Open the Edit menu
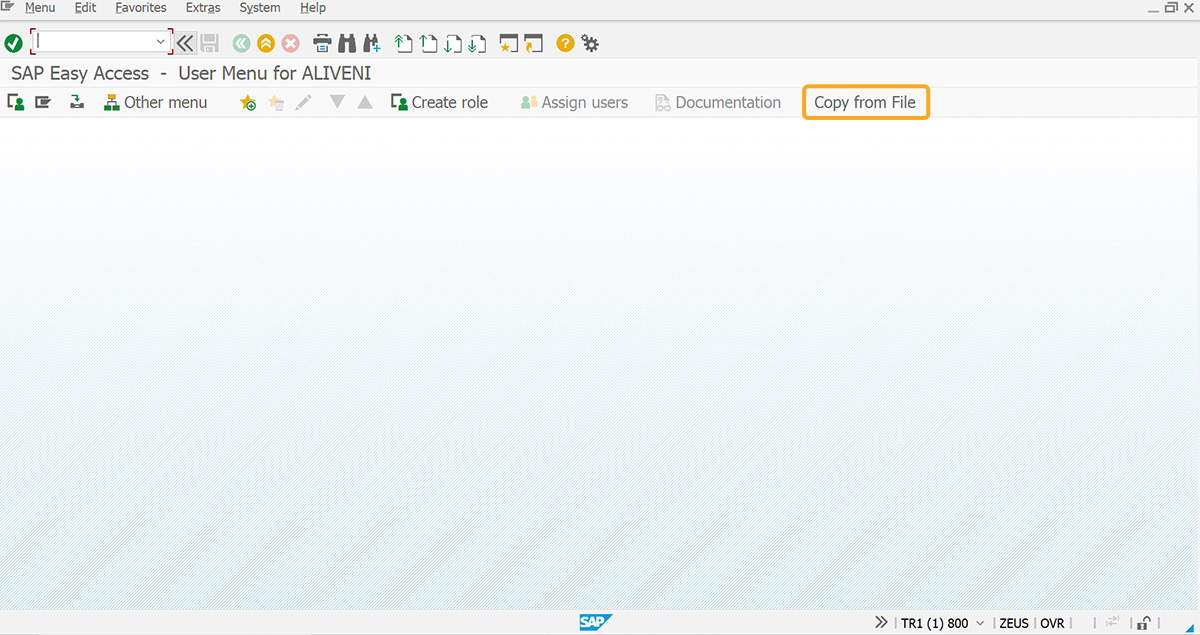The width and height of the screenshot is (1200, 635). tap(85, 8)
